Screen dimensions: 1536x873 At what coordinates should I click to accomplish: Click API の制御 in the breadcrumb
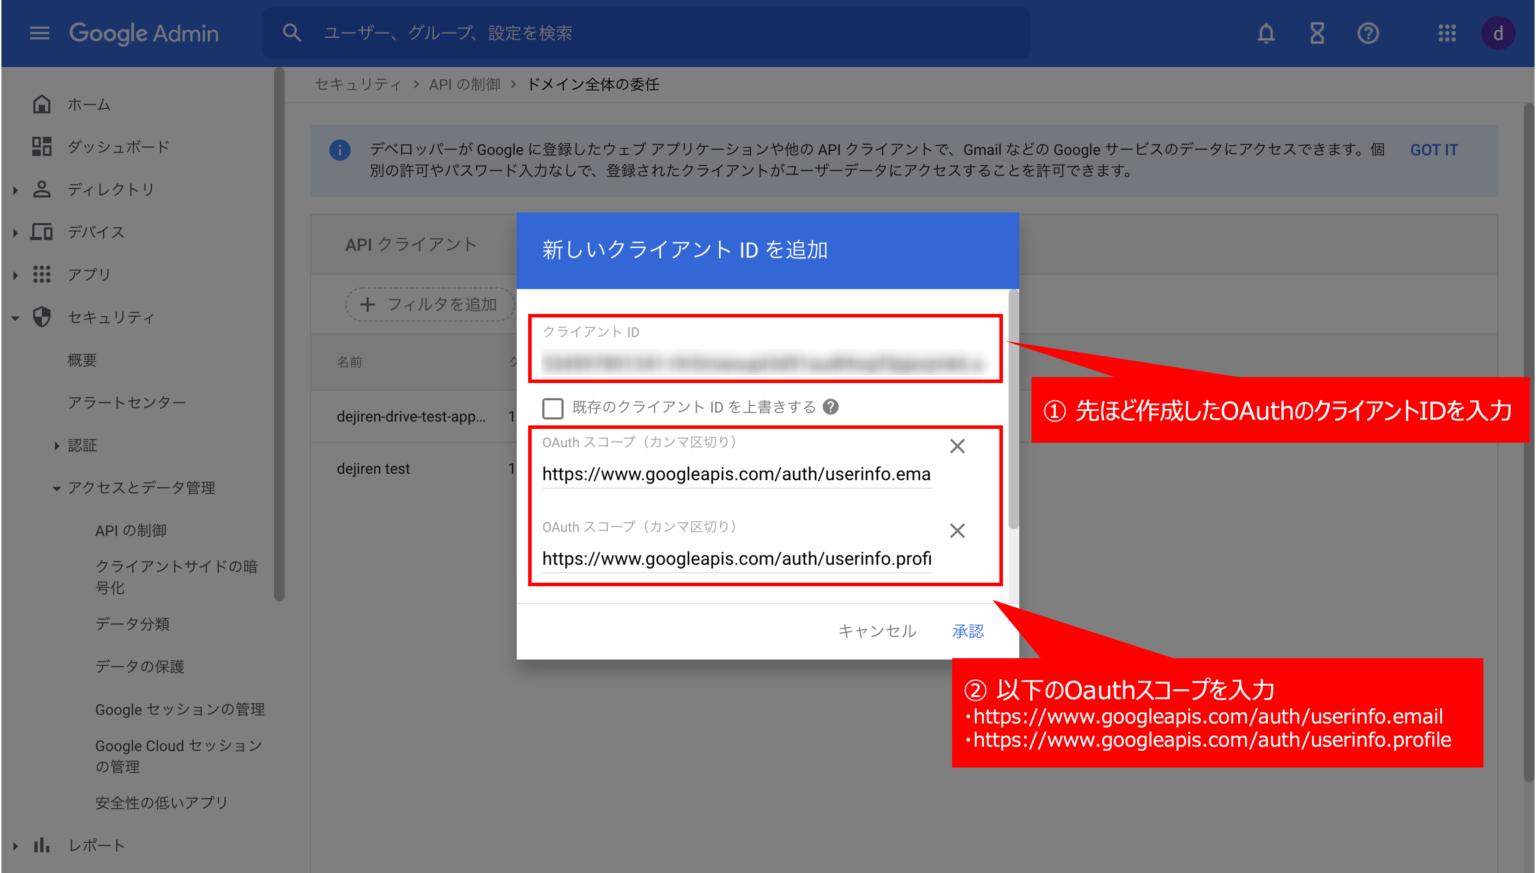(x=465, y=84)
